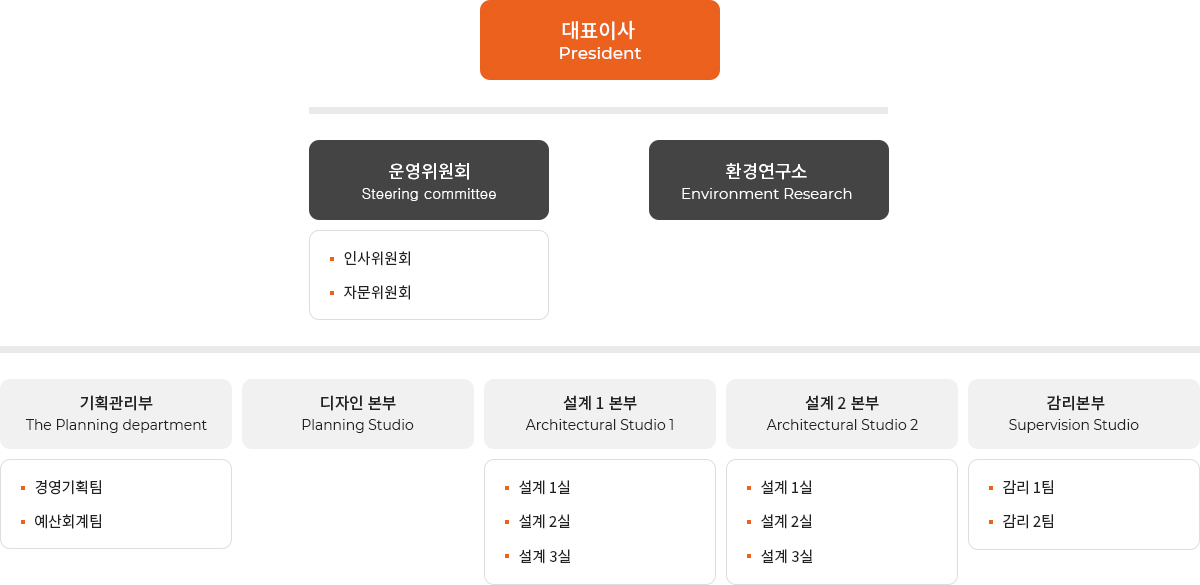The height and width of the screenshot is (585, 1200).
Task: Click the orange 대표이사 President box
Action: pyautogui.click(x=600, y=40)
